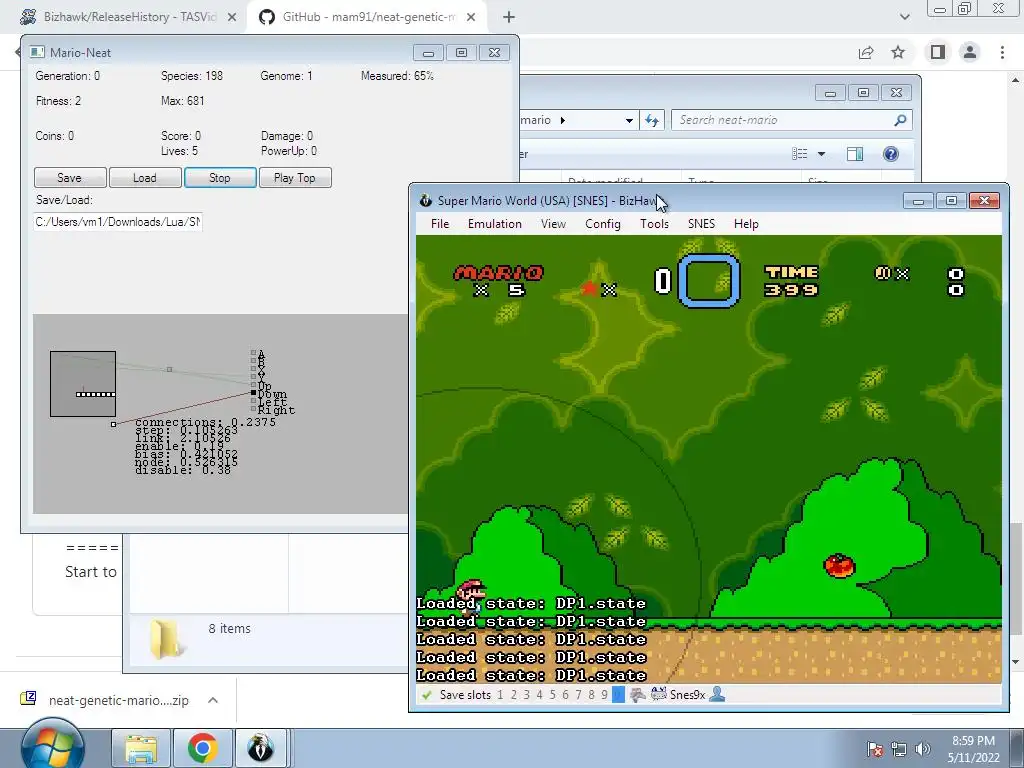The width and height of the screenshot is (1024, 768).
Task: Open BizHawk from the taskbar
Action: [261, 748]
